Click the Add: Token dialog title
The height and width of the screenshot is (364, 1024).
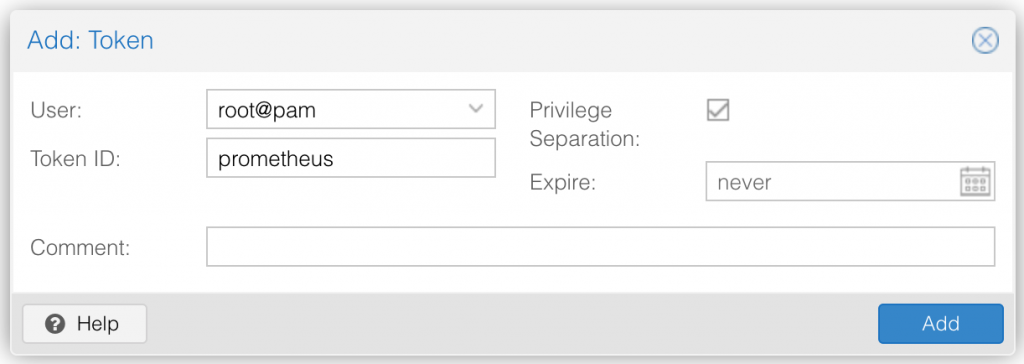[90, 41]
